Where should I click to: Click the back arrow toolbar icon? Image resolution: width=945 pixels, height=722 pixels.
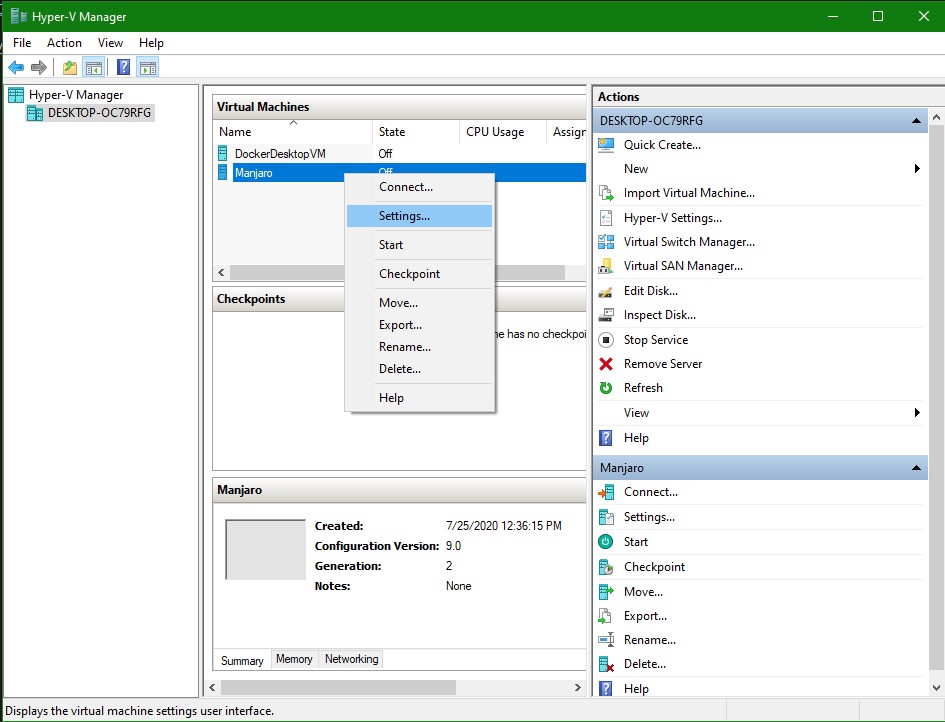point(16,68)
